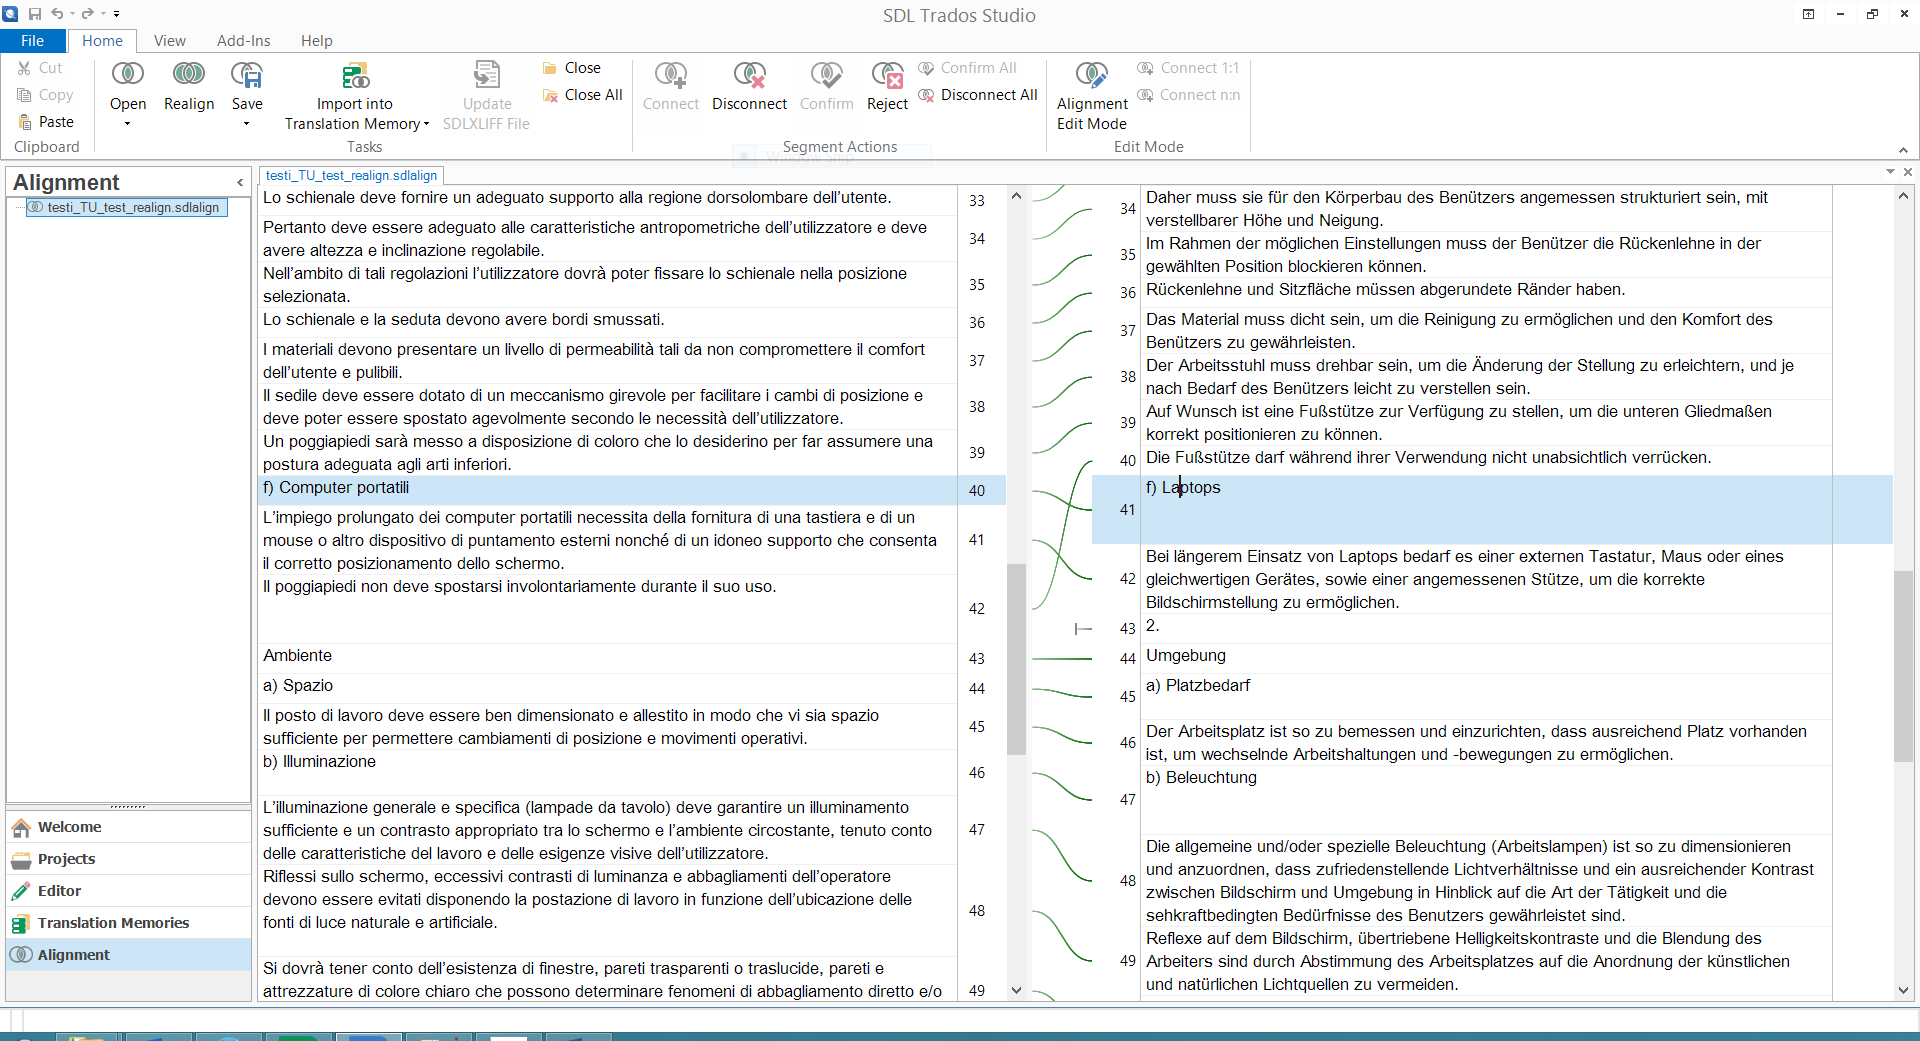Click the Reject segment icon
1920x1041 pixels.
pyautogui.click(x=887, y=76)
